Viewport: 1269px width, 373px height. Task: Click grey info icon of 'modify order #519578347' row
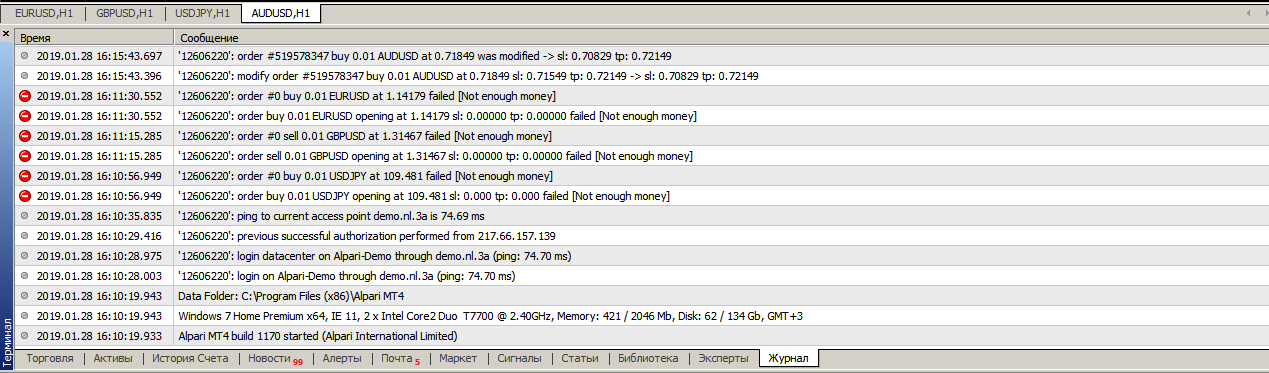(x=25, y=76)
